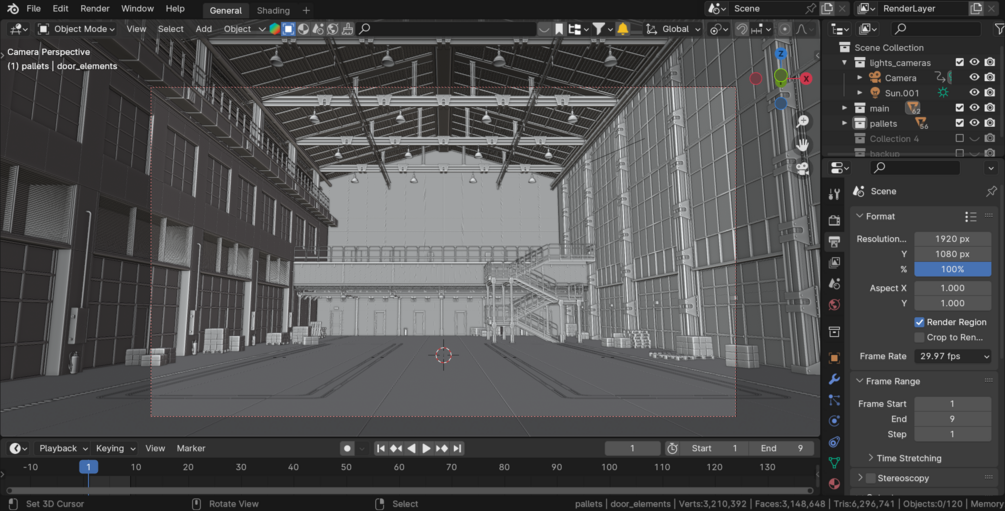Uncheck the main collection checkbox

pyautogui.click(x=959, y=108)
